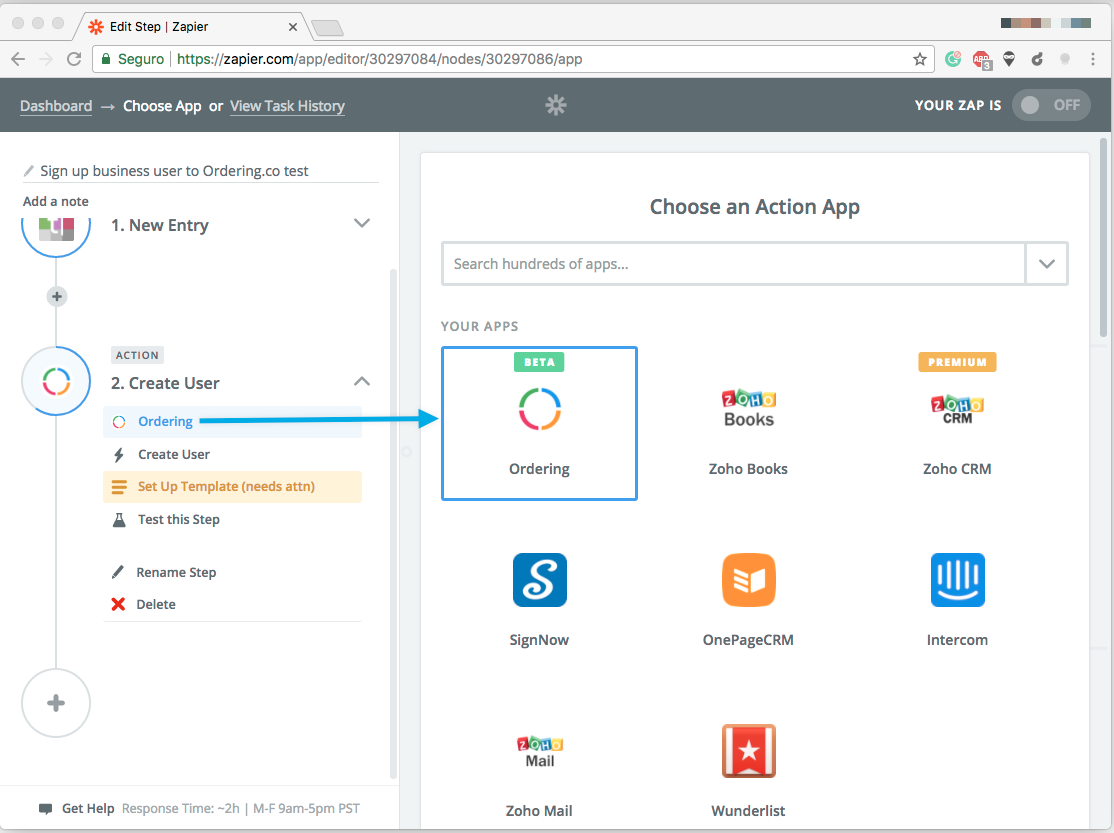
Task: Pick the SignNow app icon
Action: point(539,580)
